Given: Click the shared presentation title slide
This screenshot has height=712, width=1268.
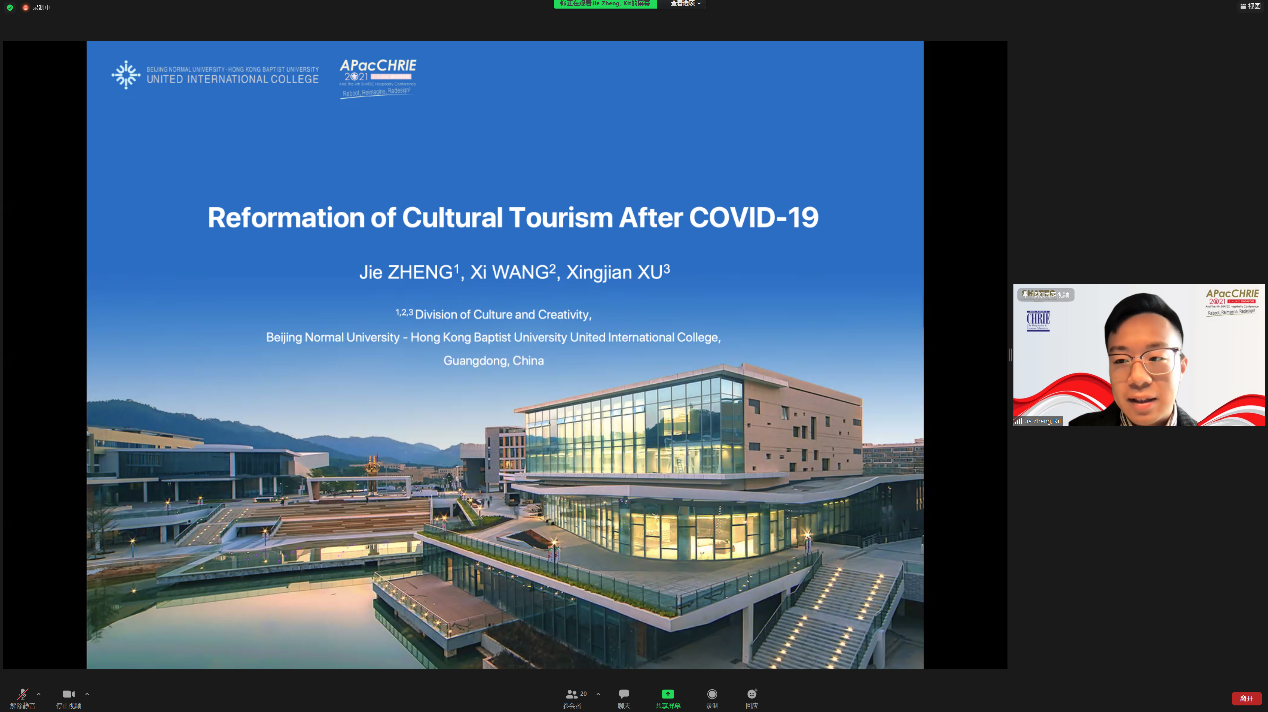Looking at the screenshot, I should (505, 354).
